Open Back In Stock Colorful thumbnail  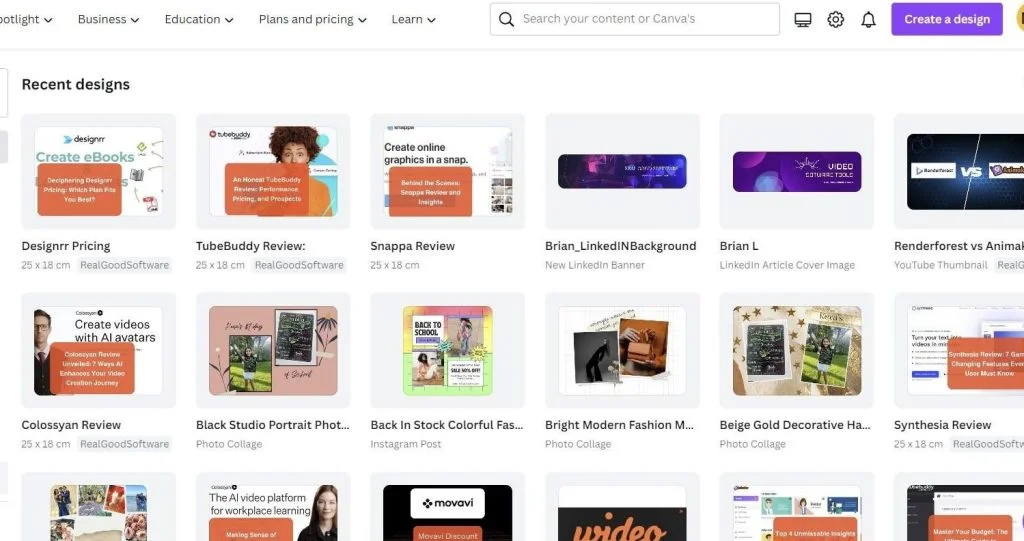coord(447,350)
